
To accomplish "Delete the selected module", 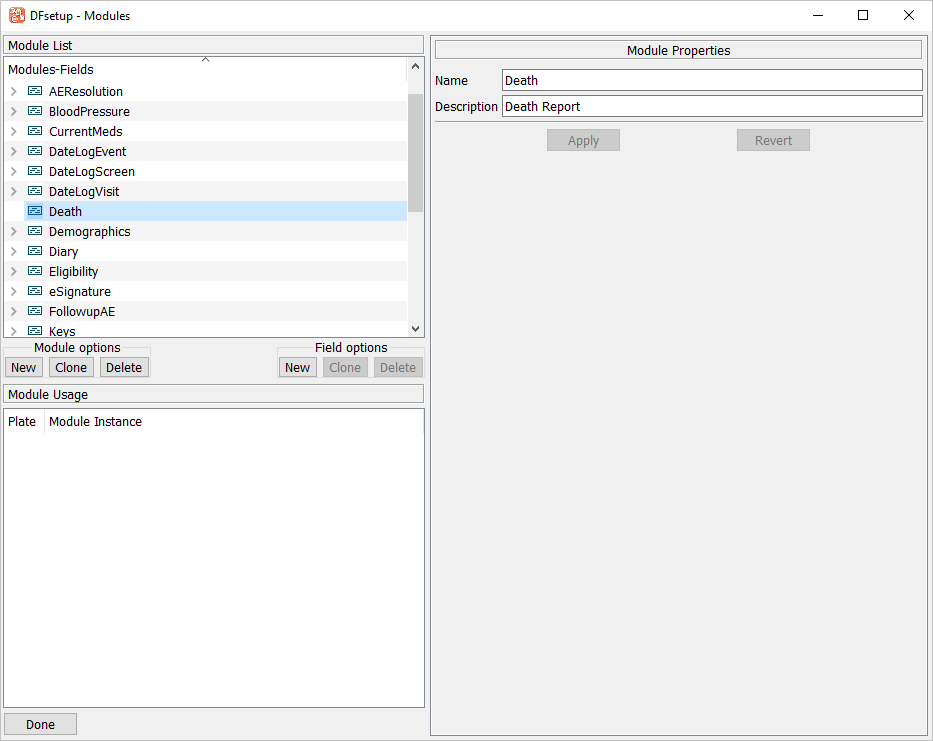I will [x=124, y=367].
